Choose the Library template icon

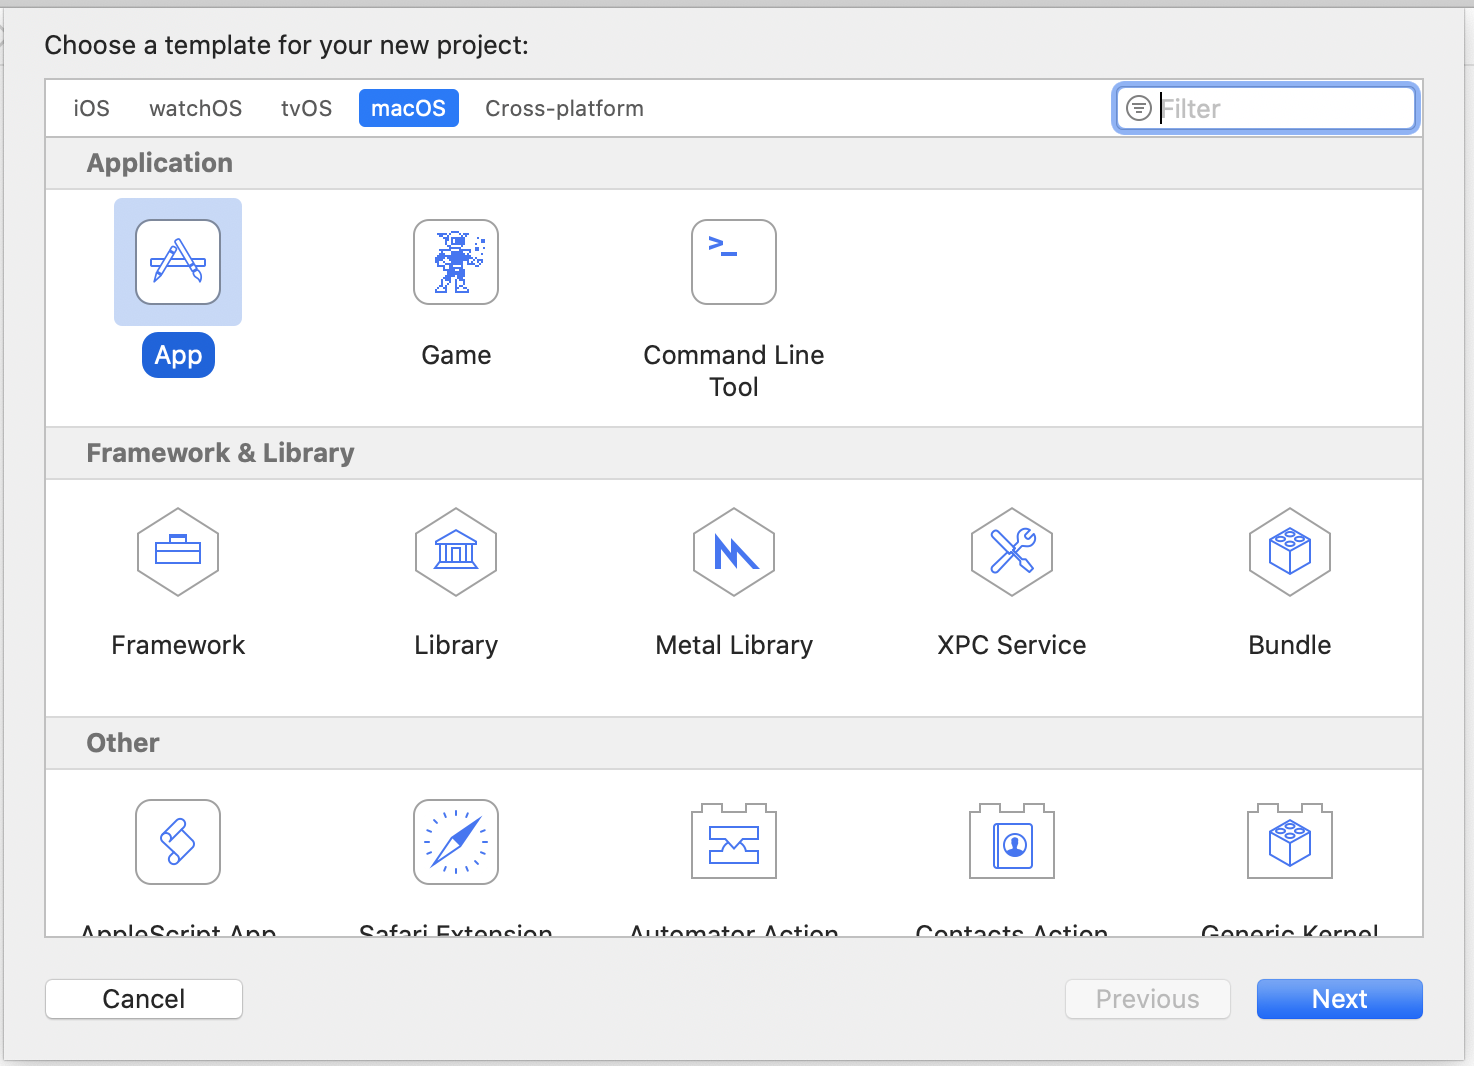coord(456,552)
